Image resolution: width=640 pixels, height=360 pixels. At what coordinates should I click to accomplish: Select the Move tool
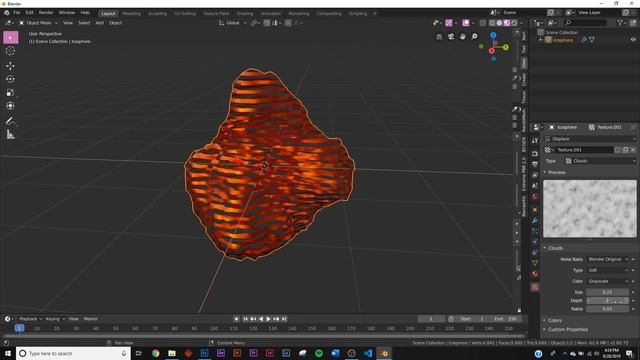click(11, 66)
